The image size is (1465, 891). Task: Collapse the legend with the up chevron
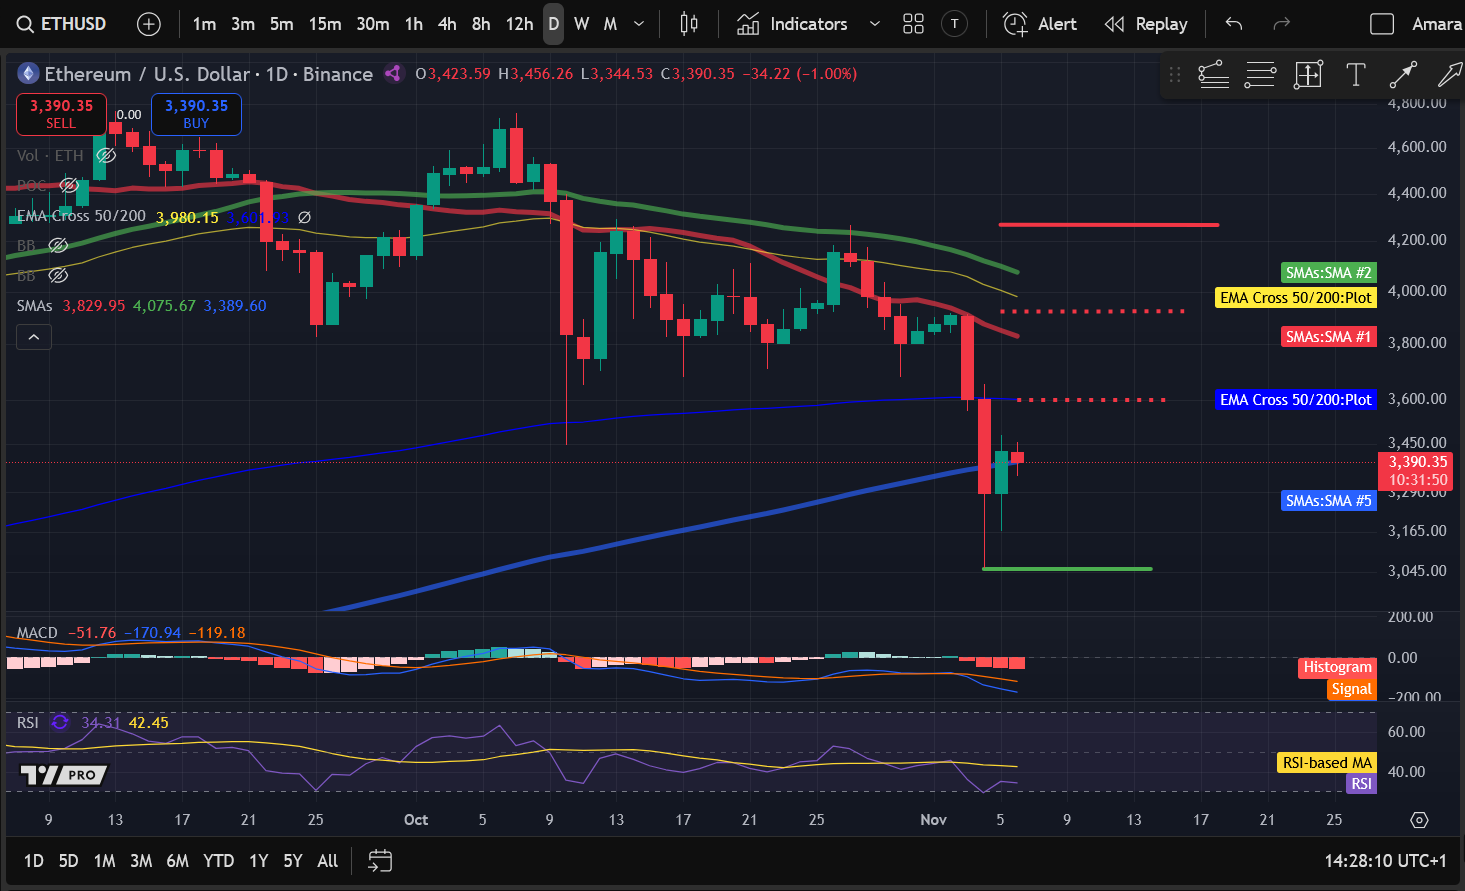click(33, 336)
